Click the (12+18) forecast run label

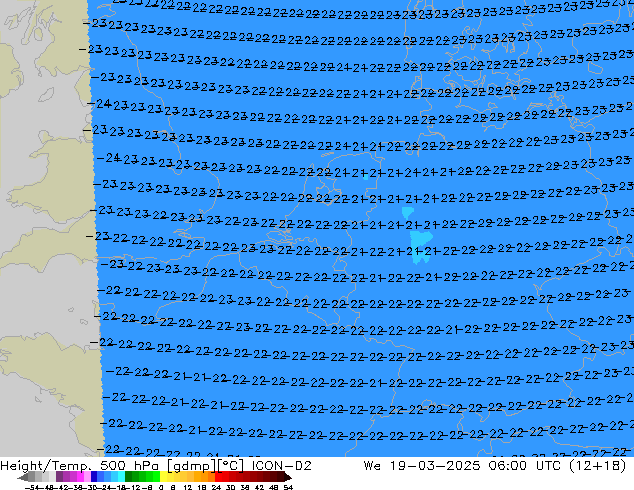coord(597,466)
